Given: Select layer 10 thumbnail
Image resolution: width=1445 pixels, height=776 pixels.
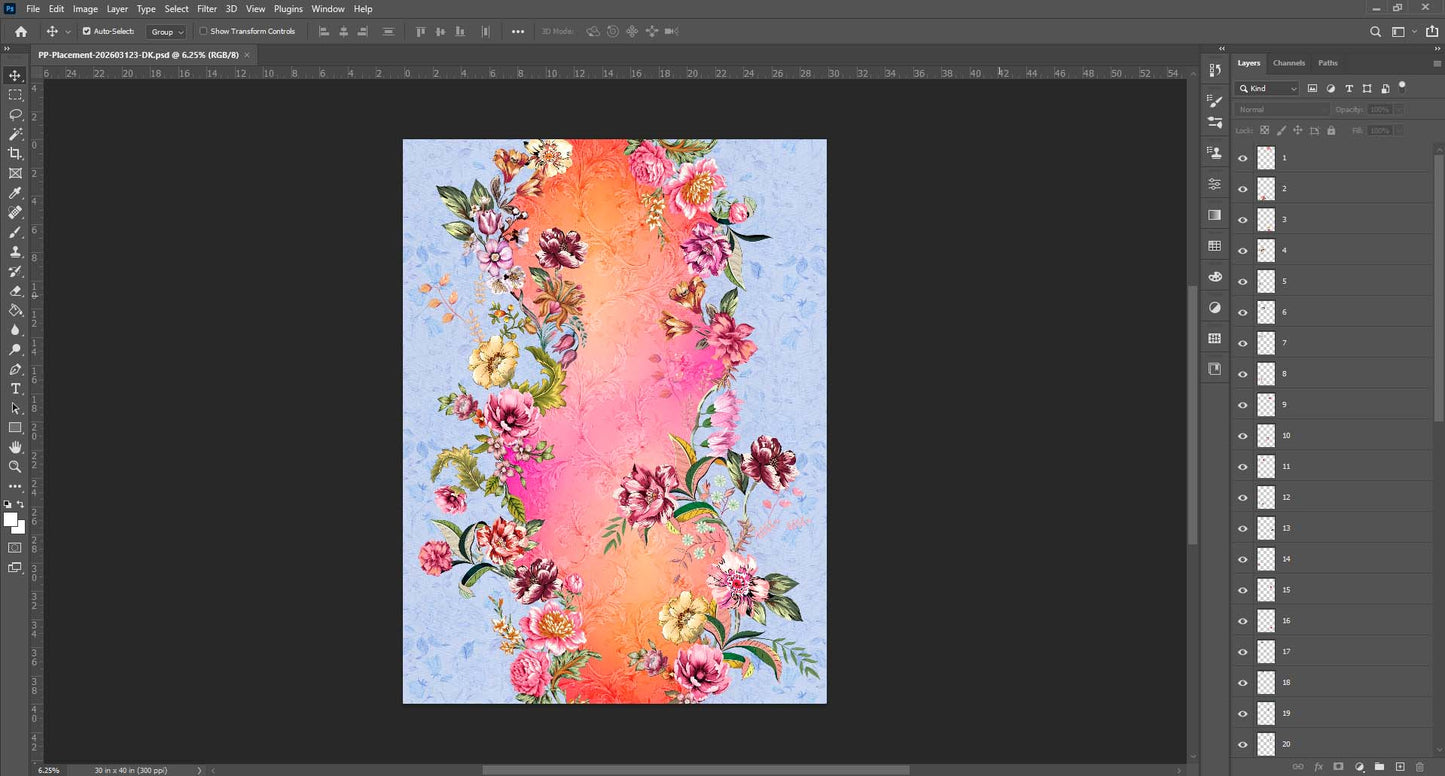Looking at the screenshot, I should [1266, 436].
